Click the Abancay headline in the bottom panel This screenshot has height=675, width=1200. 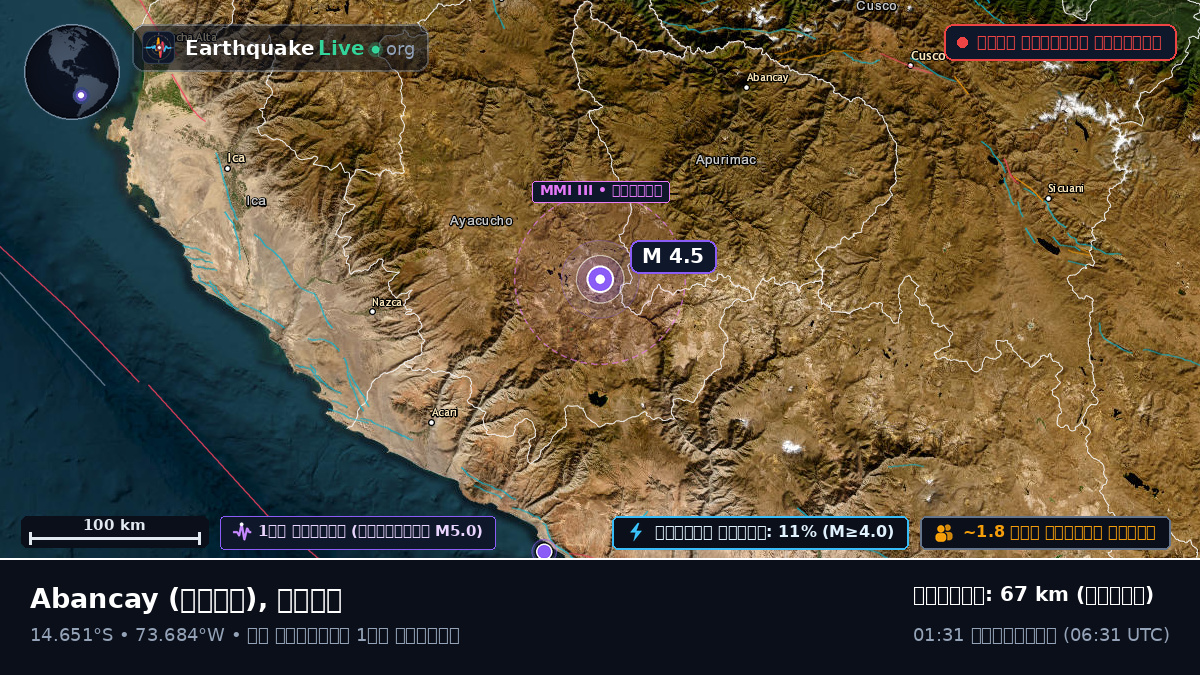coord(186,600)
